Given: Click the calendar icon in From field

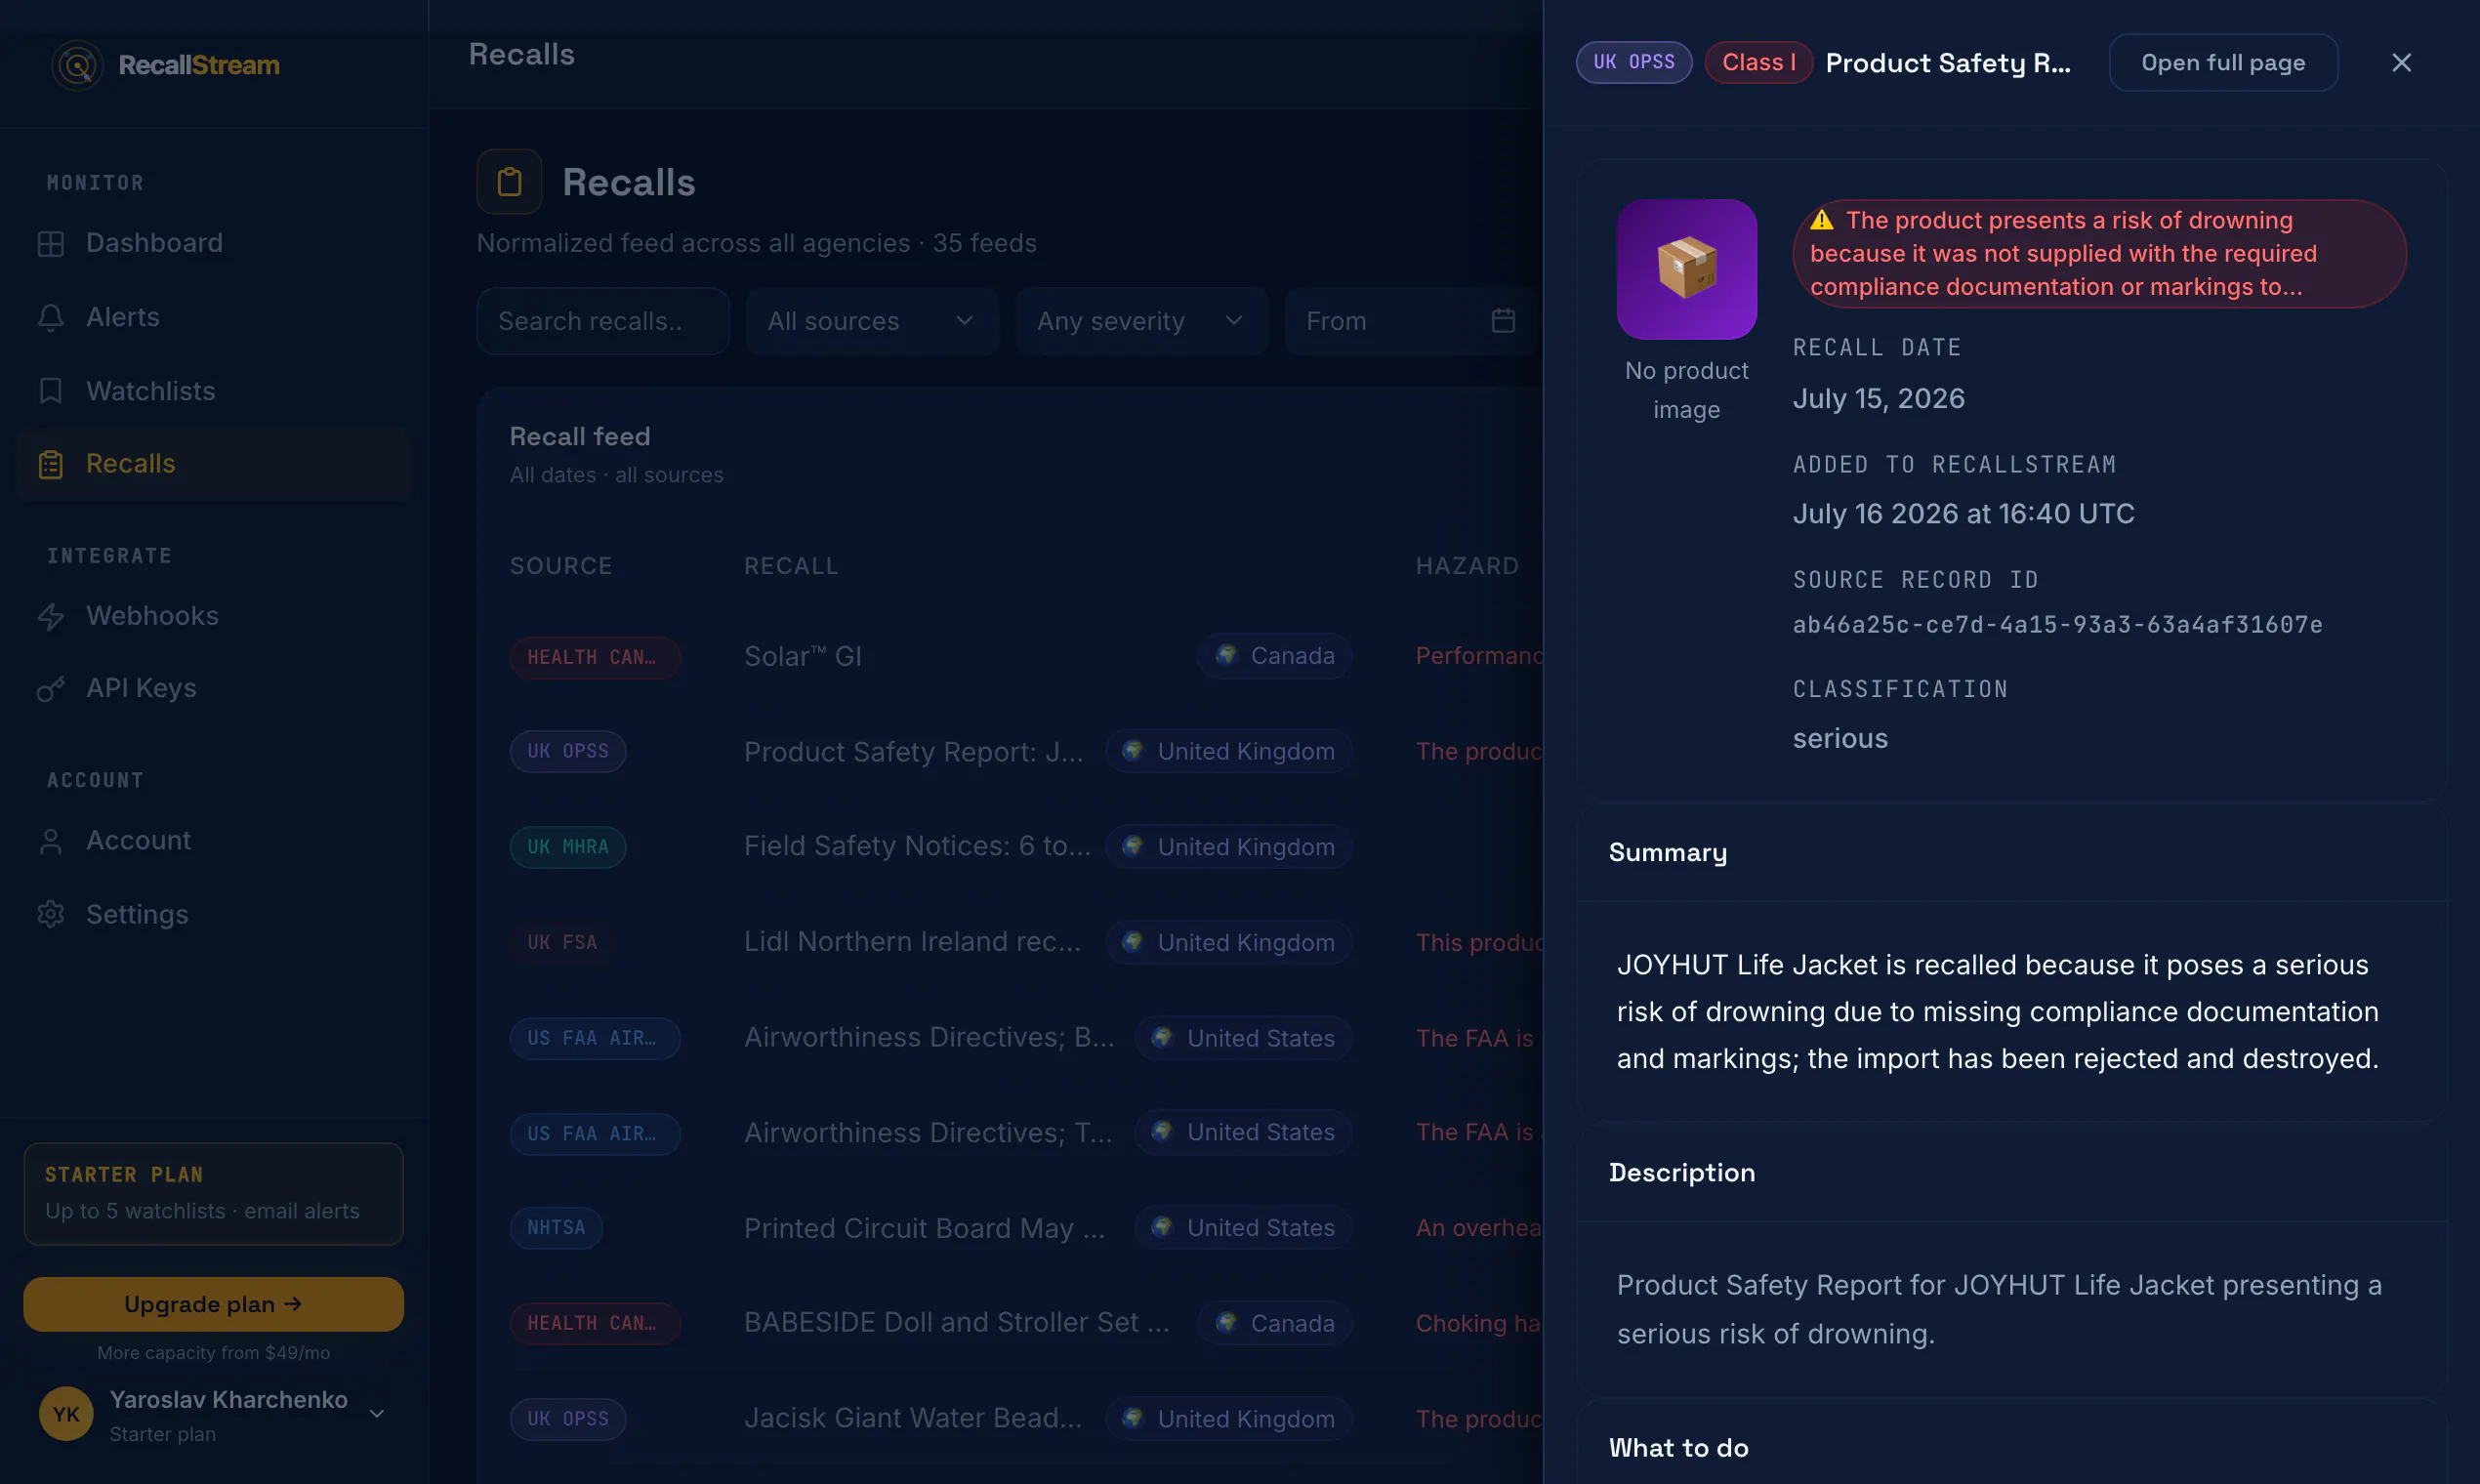Looking at the screenshot, I should tap(1503, 321).
